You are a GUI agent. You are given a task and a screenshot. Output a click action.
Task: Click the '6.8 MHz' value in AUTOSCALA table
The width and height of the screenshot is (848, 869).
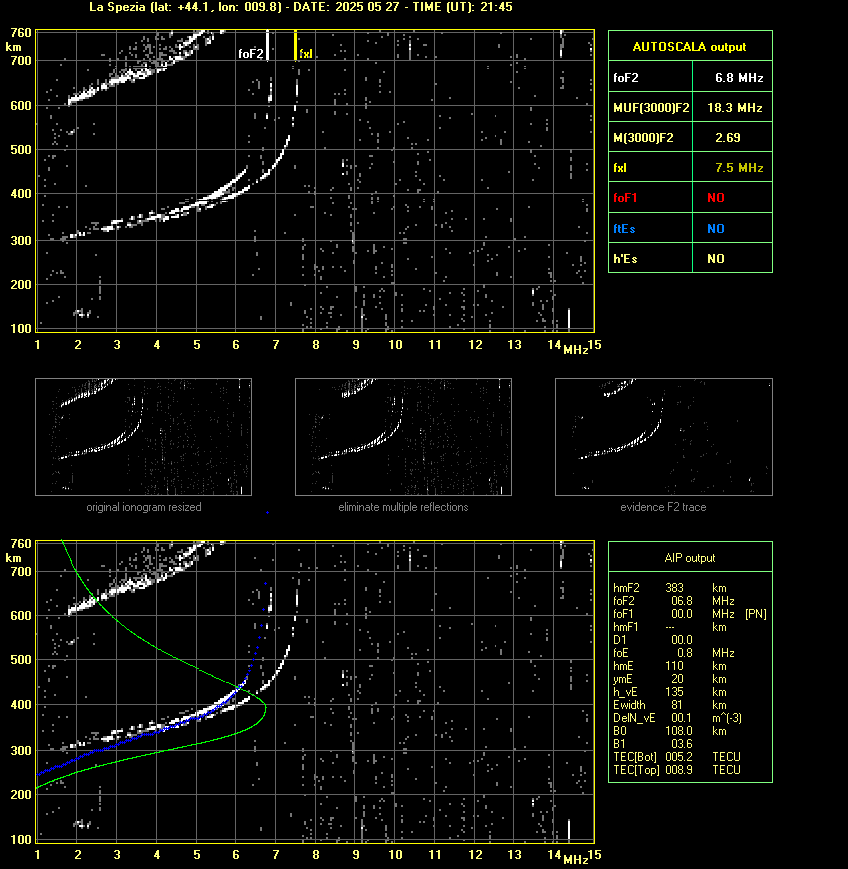coord(739,78)
